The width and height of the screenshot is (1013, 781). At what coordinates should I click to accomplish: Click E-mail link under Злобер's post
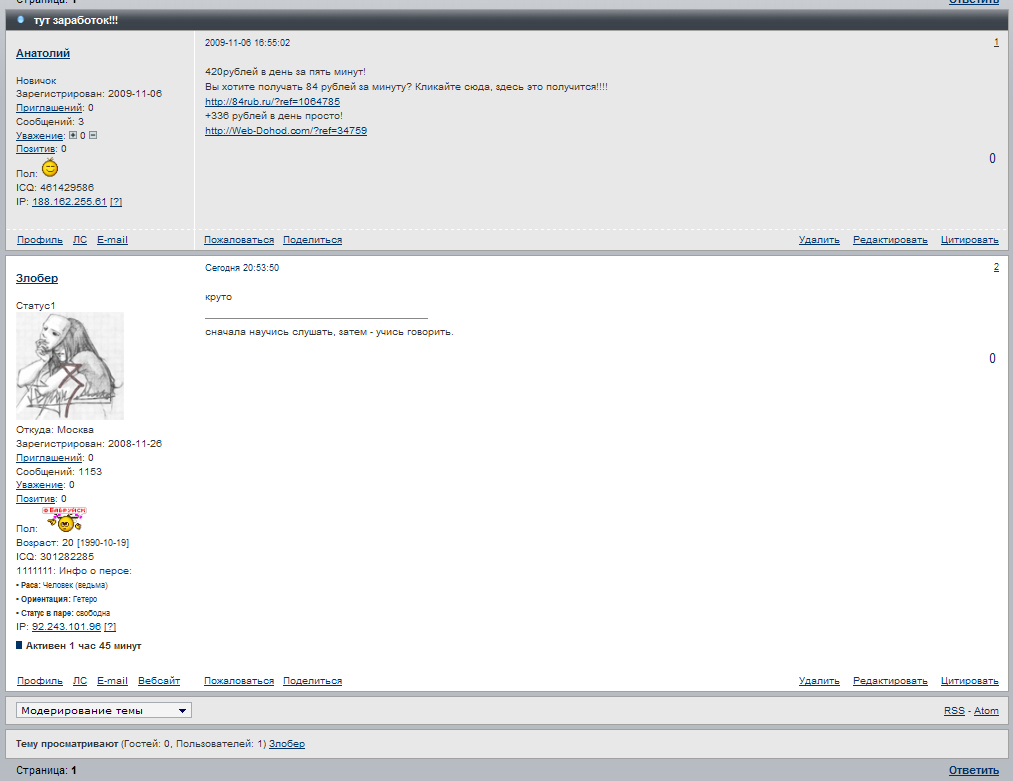pos(112,681)
